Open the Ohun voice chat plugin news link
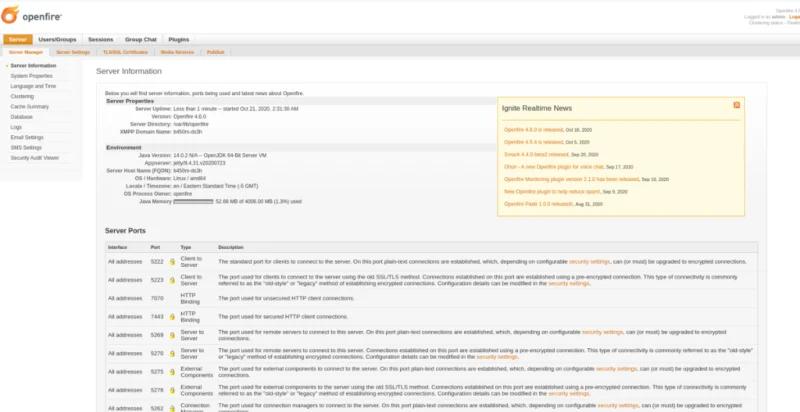Screen dimensions: 800x412 [x=554, y=167]
